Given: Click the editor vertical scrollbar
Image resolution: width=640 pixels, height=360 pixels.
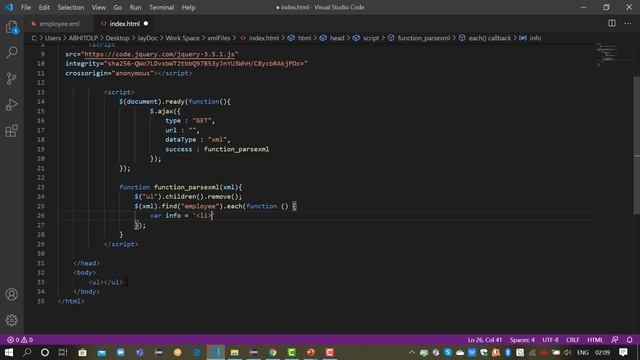Looking at the screenshot, I should click(x=636, y=145).
